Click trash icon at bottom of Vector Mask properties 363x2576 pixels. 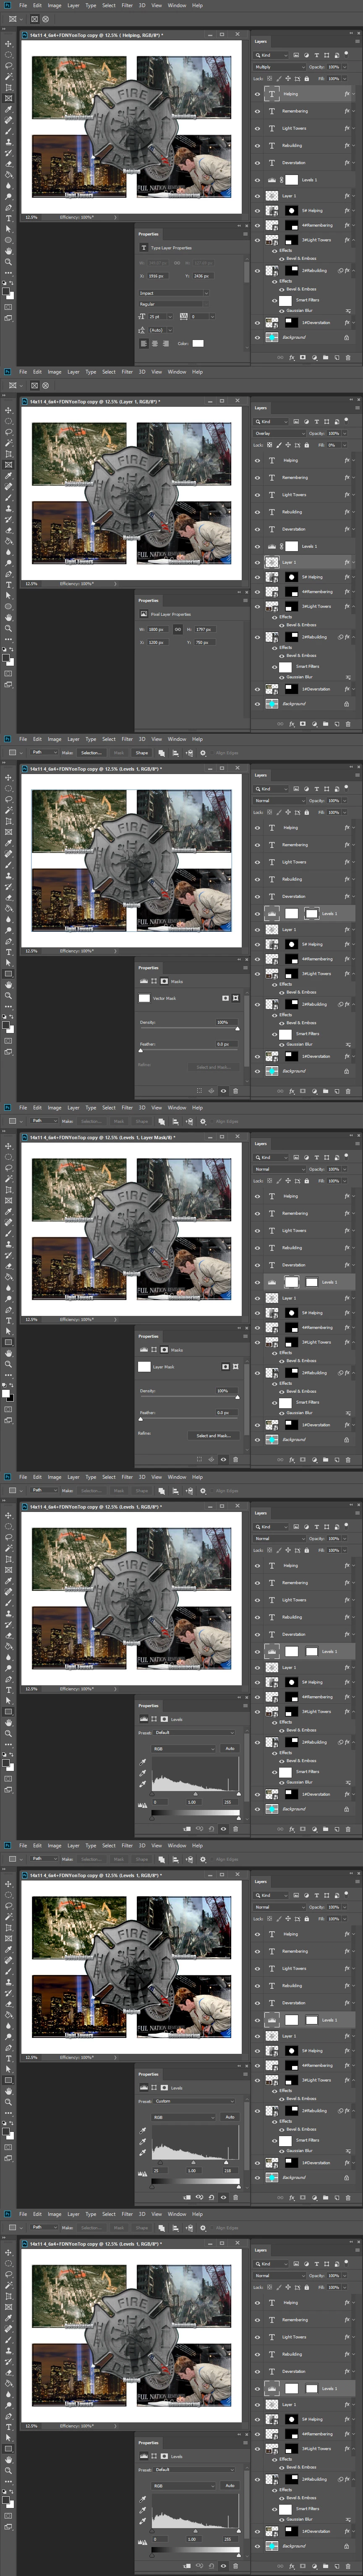236,1091
